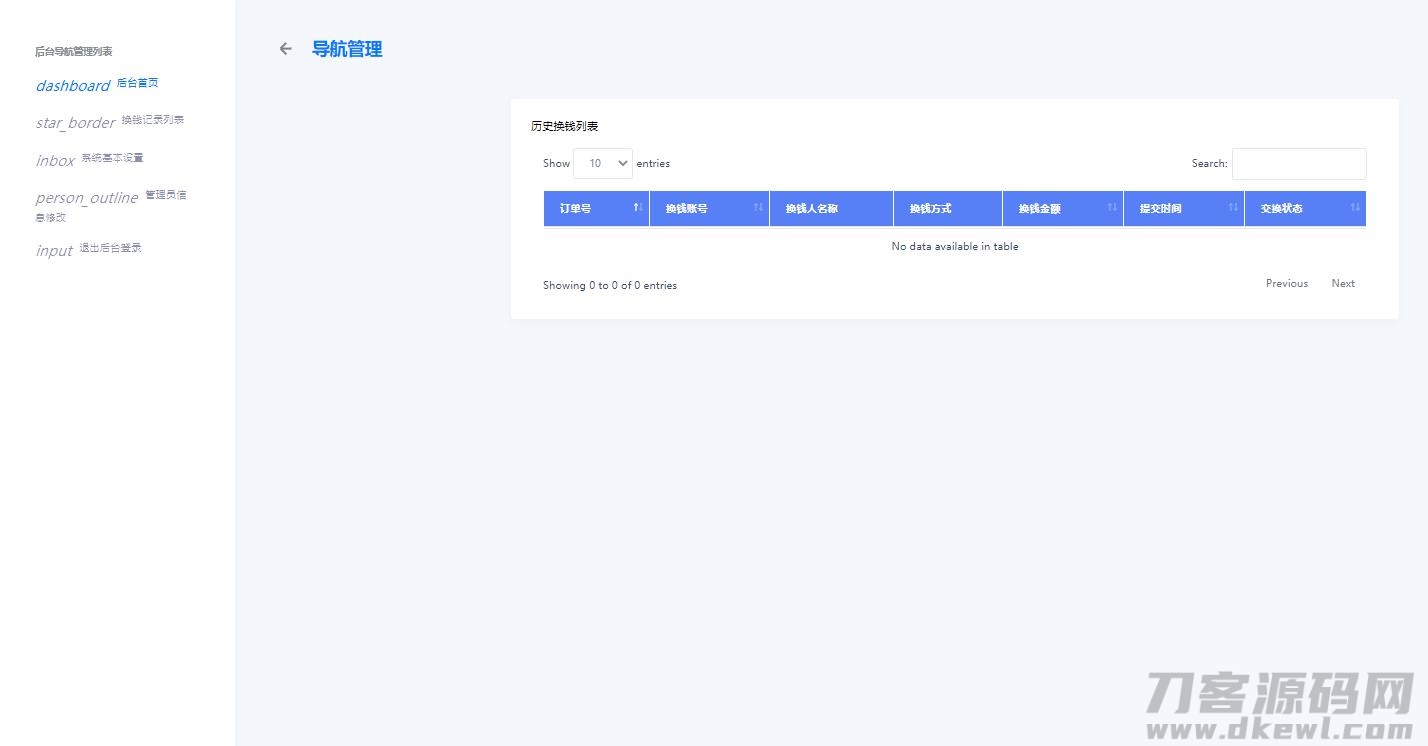The image size is (1428, 746).
Task: Open 系统基本设置 menu item
Action: [112, 158]
